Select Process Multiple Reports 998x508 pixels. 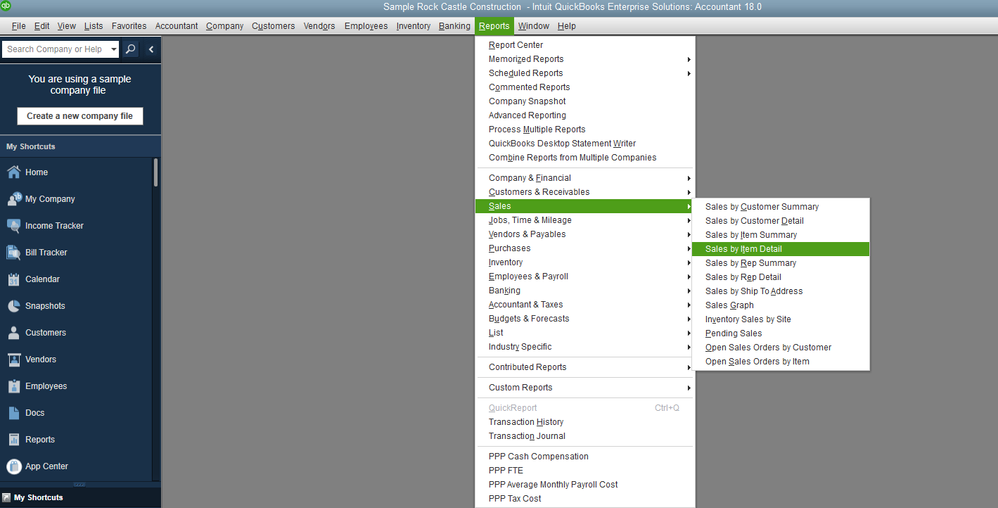[x=585, y=129]
